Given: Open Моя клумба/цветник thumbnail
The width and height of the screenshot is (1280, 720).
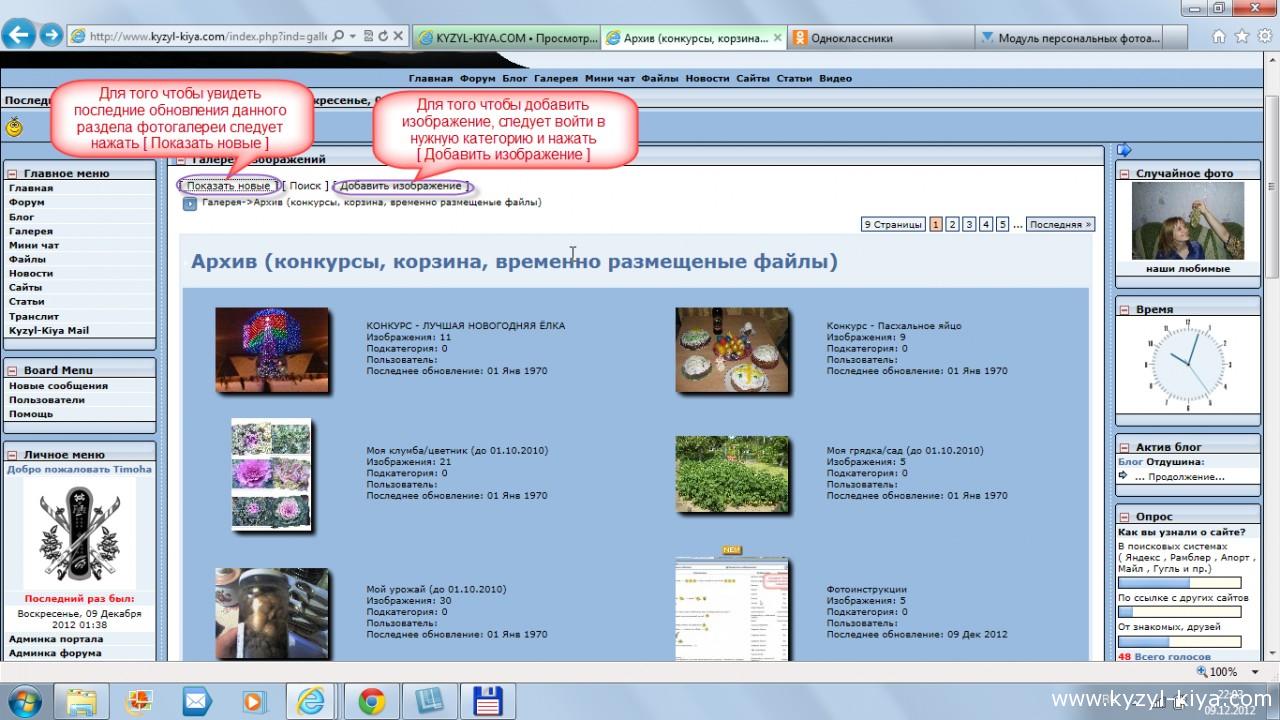Looking at the screenshot, I should click(x=272, y=475).
